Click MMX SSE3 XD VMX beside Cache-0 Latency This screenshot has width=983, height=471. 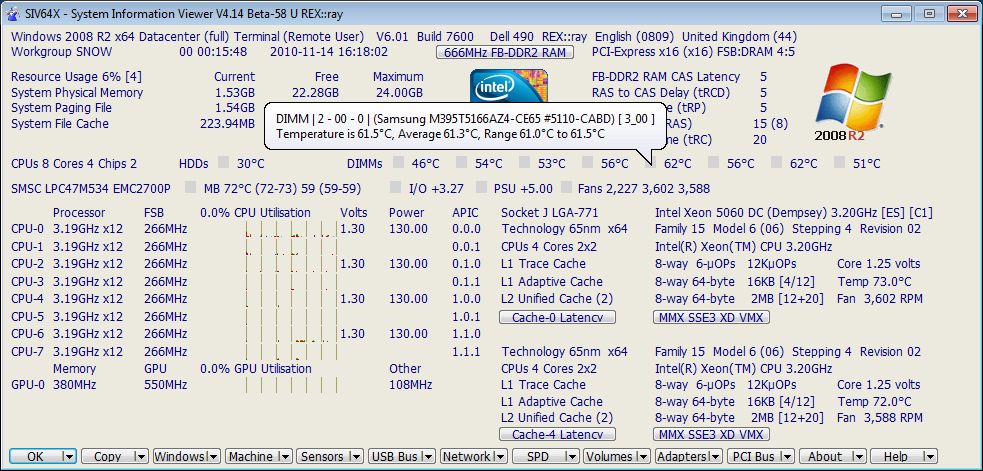712,317
